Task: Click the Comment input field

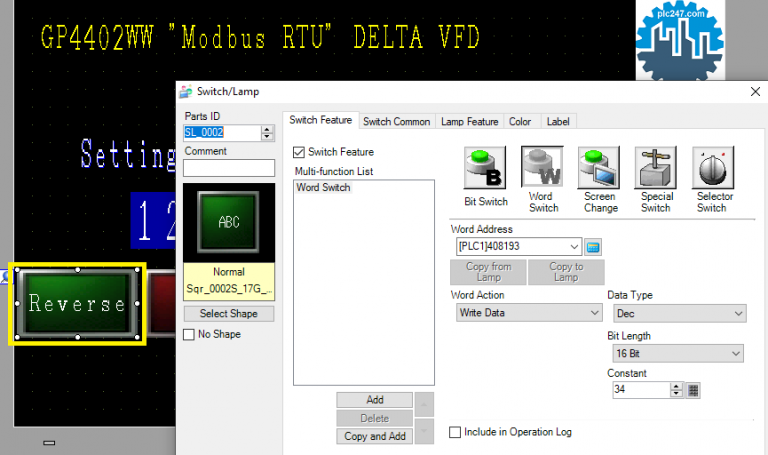Action: coord(229,168)
